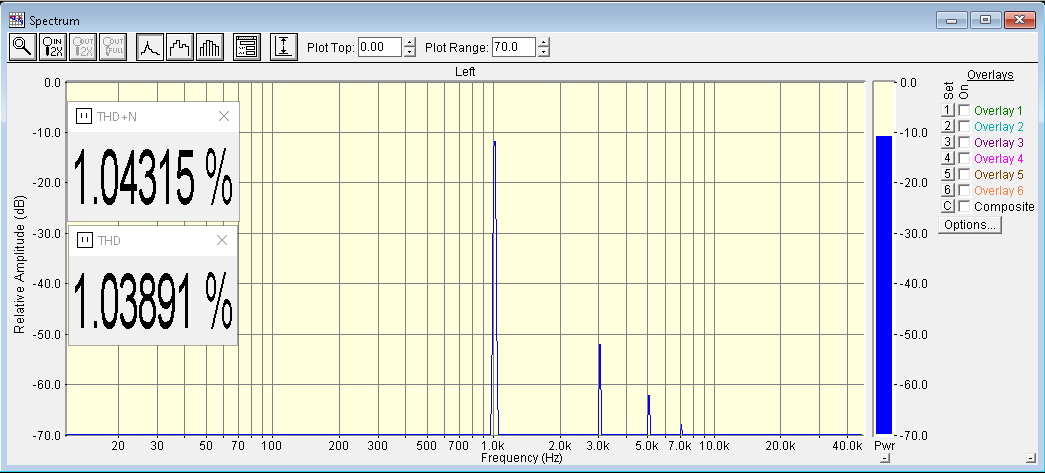Close the THD readout panel
The height and width of the screenshot is (473, 1045).
222,240
